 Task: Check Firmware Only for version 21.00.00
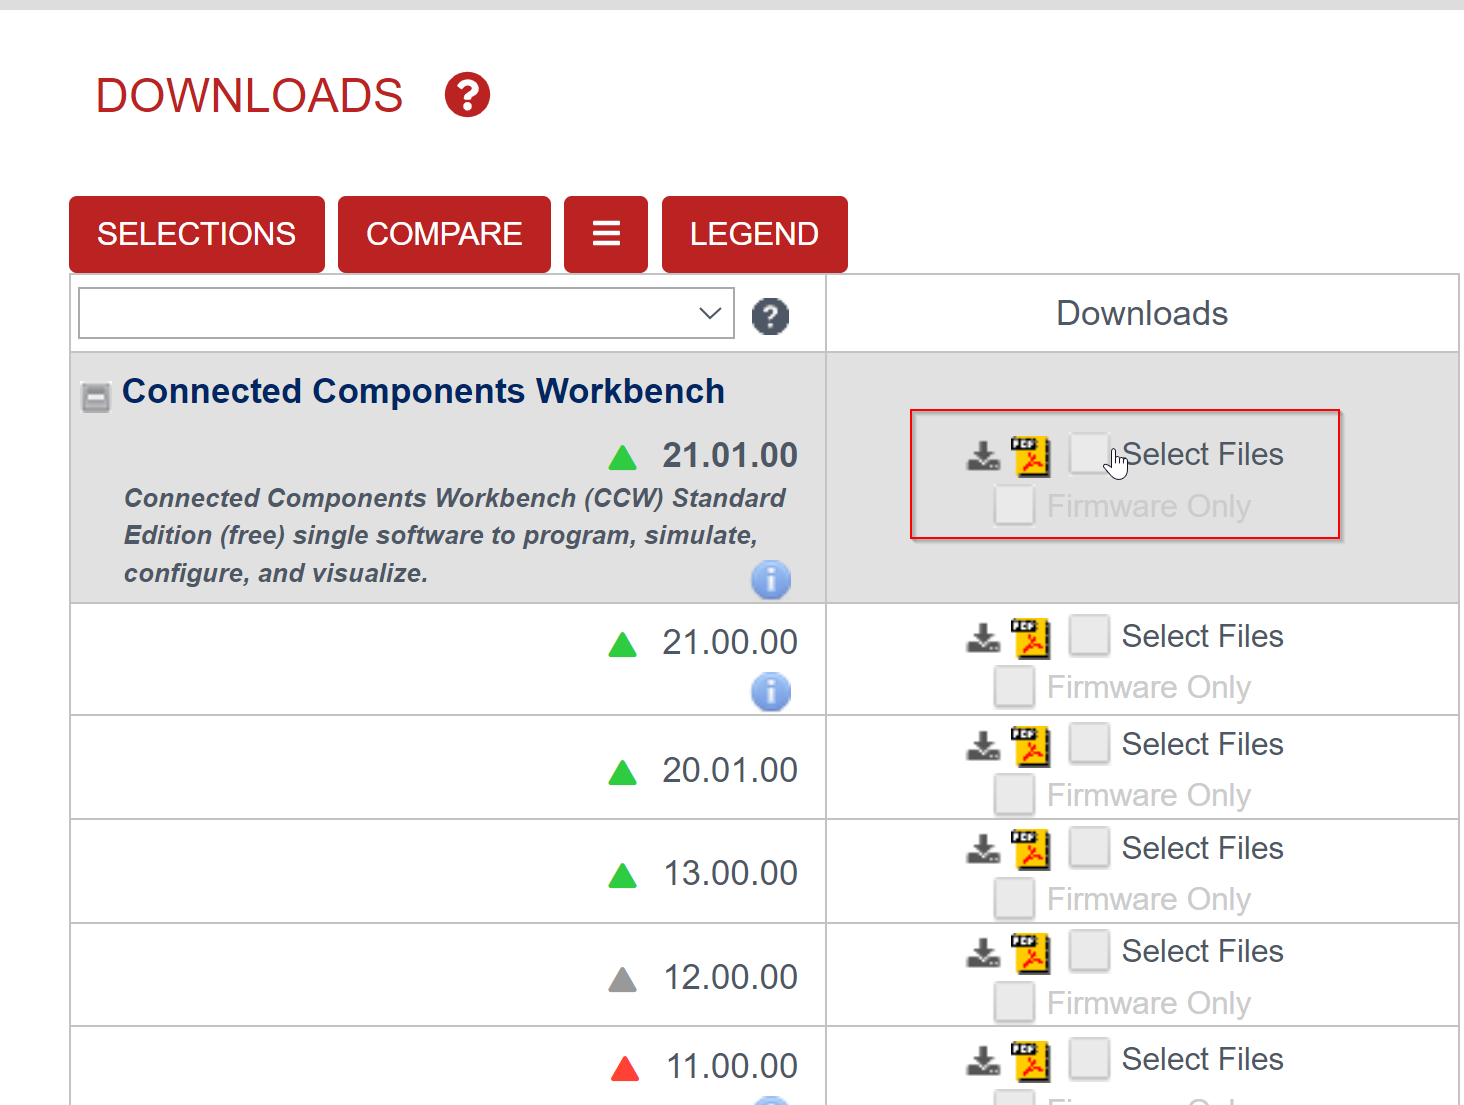click(x=1014, y=687)
